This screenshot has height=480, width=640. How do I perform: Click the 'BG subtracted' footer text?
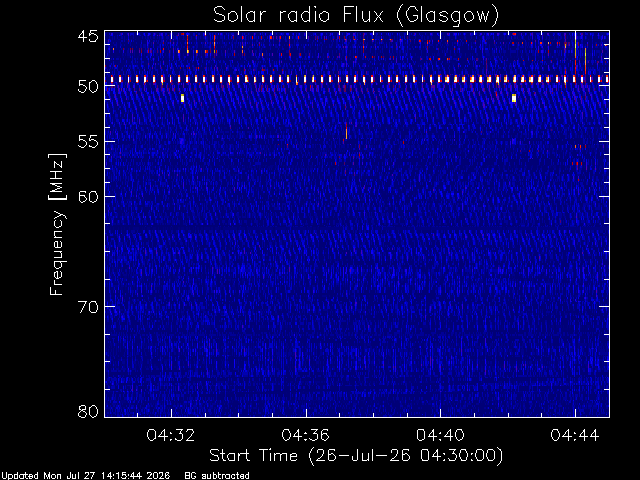(217, 476)
